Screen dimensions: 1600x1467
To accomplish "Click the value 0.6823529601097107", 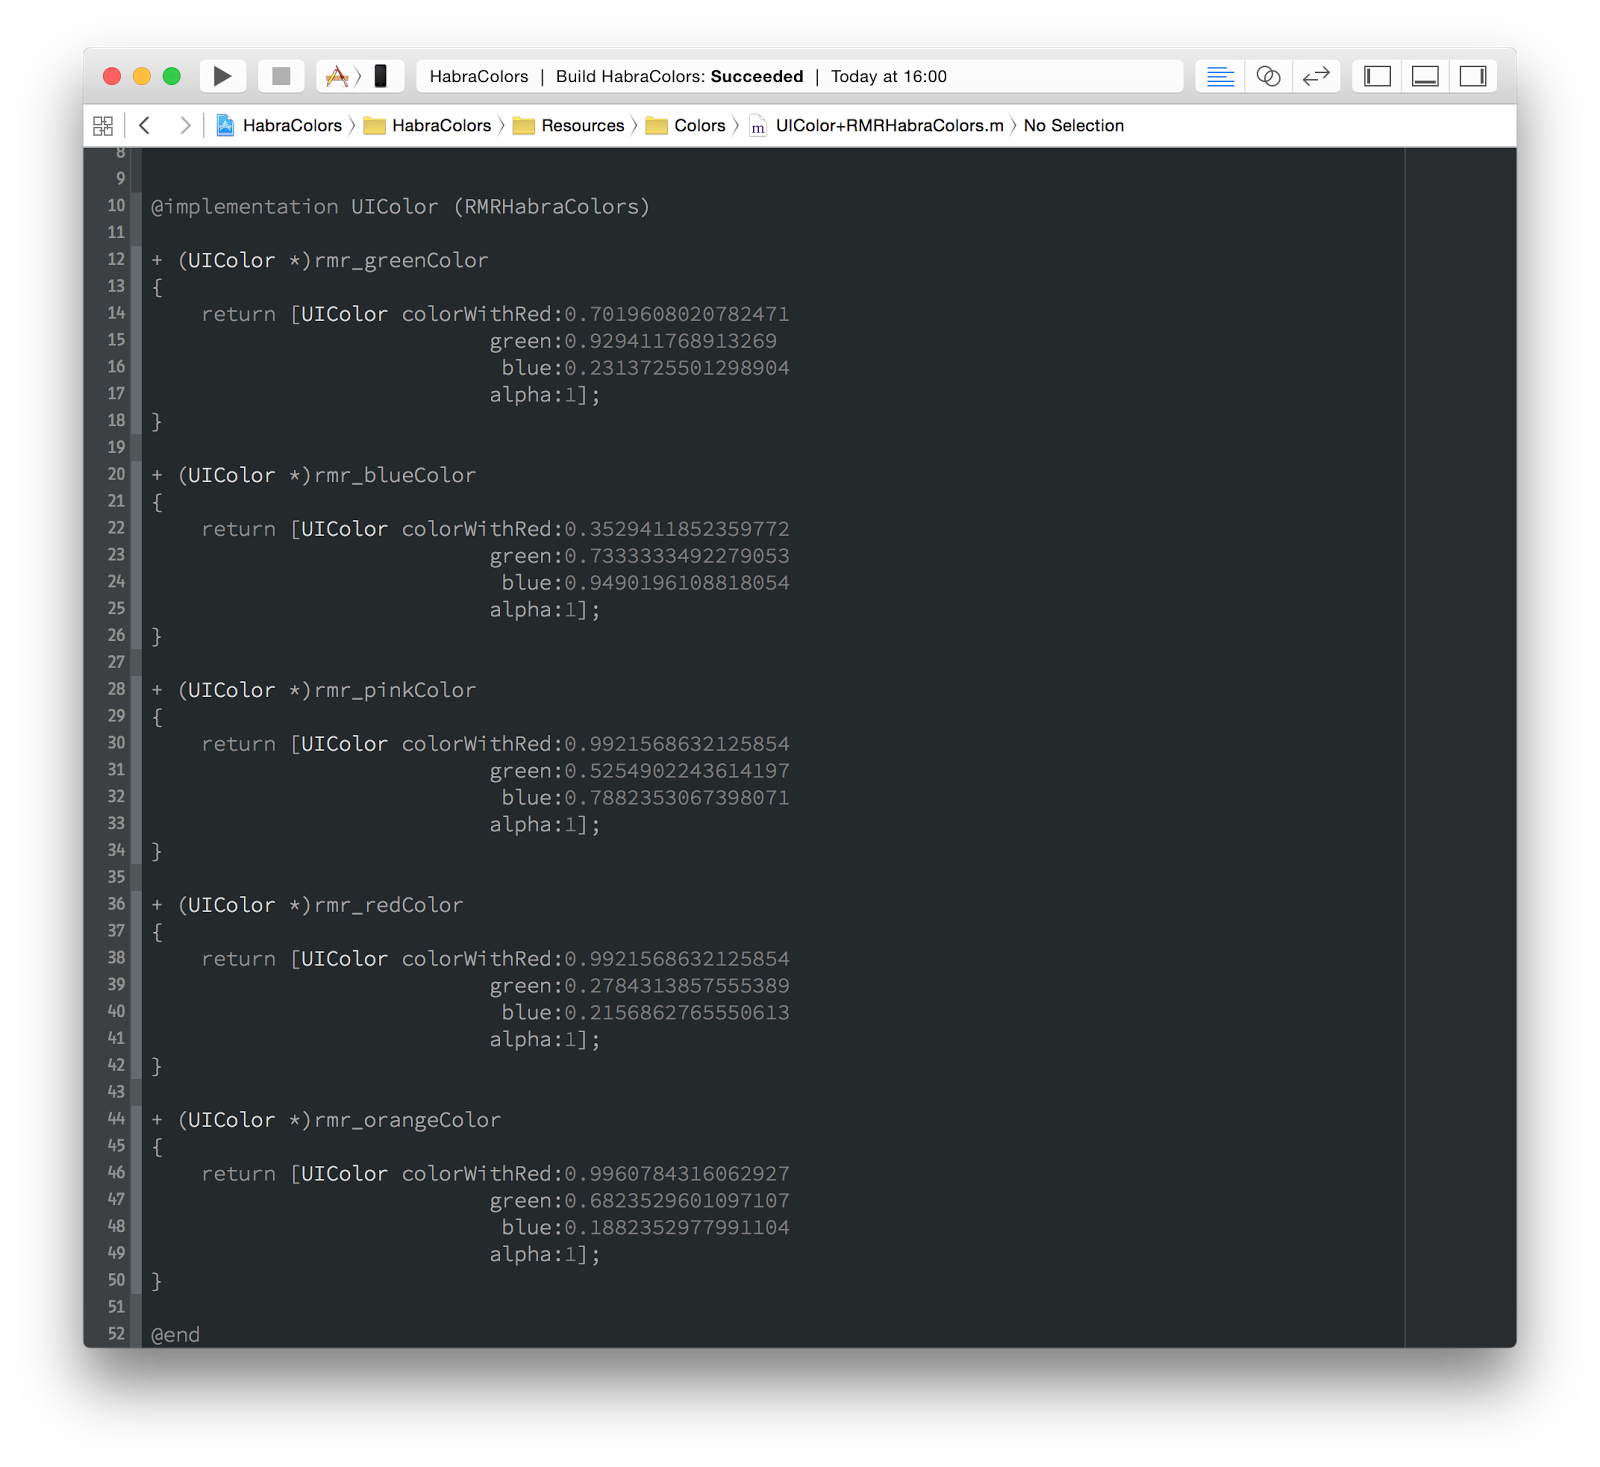I will 677,1201.
